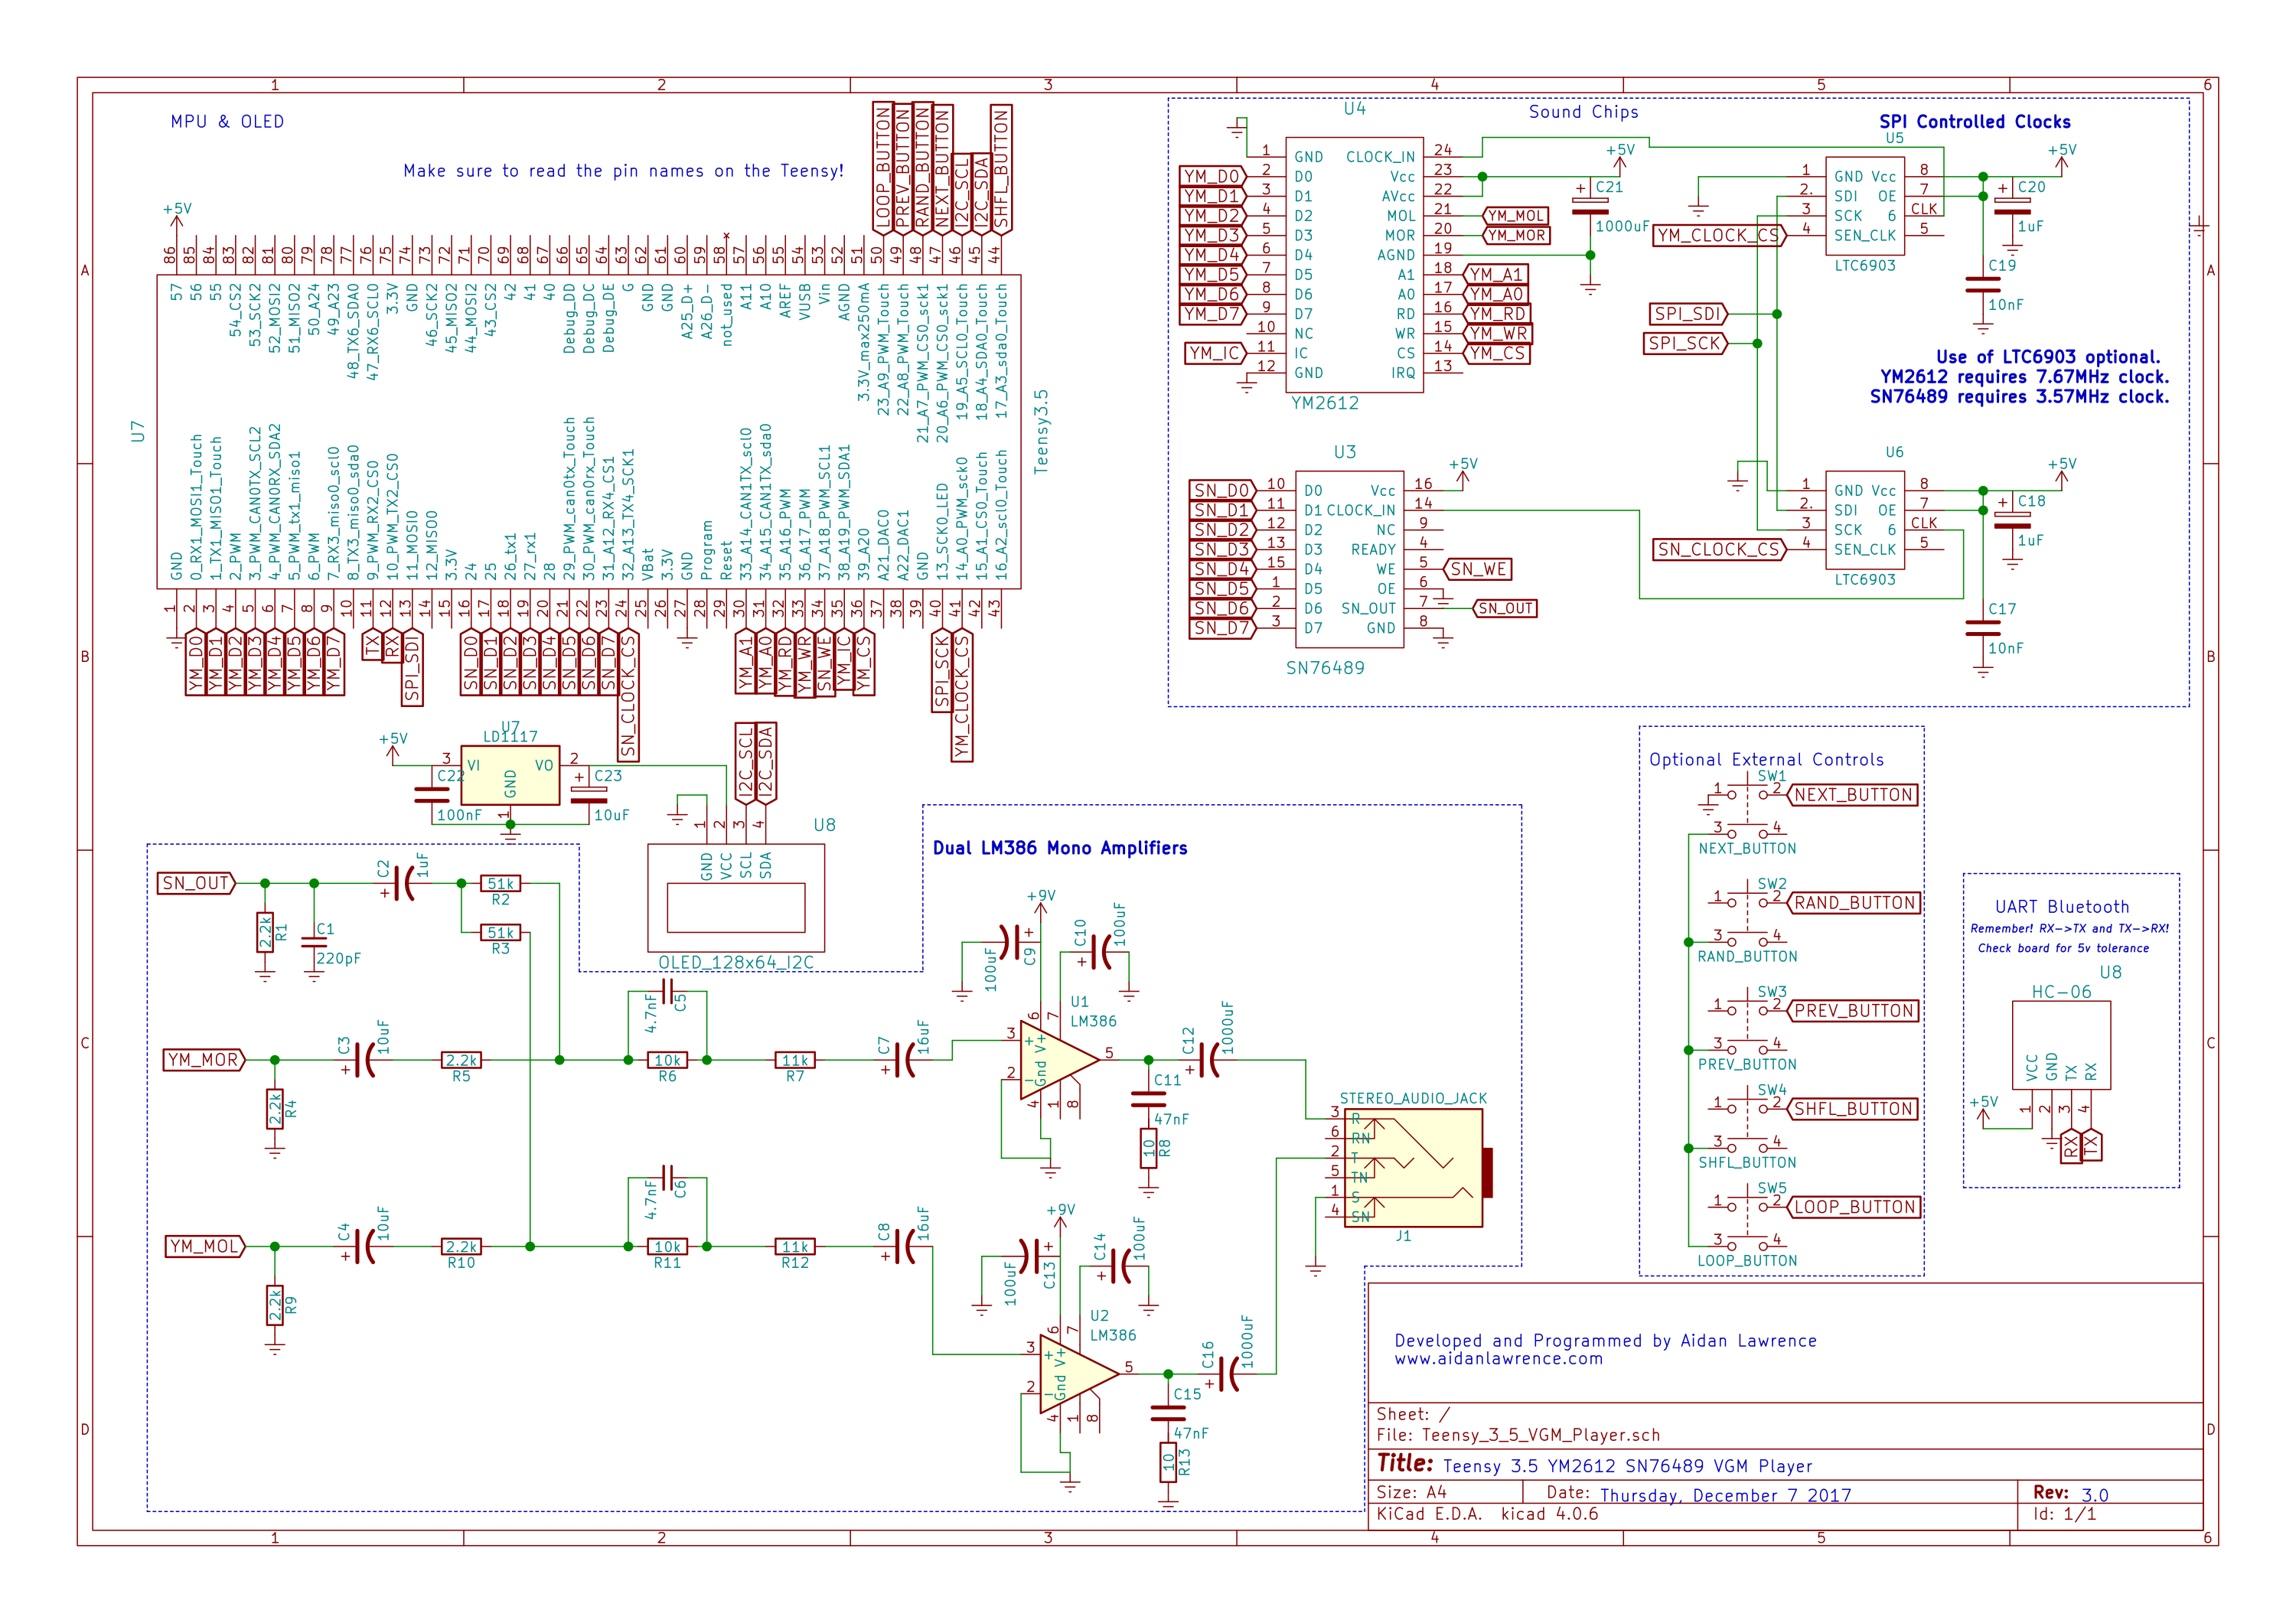The width and height of the screenshot is (2296, 1623).
Task: Select capacitor C1 220pF symbol
Action: [x=314, y=942]
